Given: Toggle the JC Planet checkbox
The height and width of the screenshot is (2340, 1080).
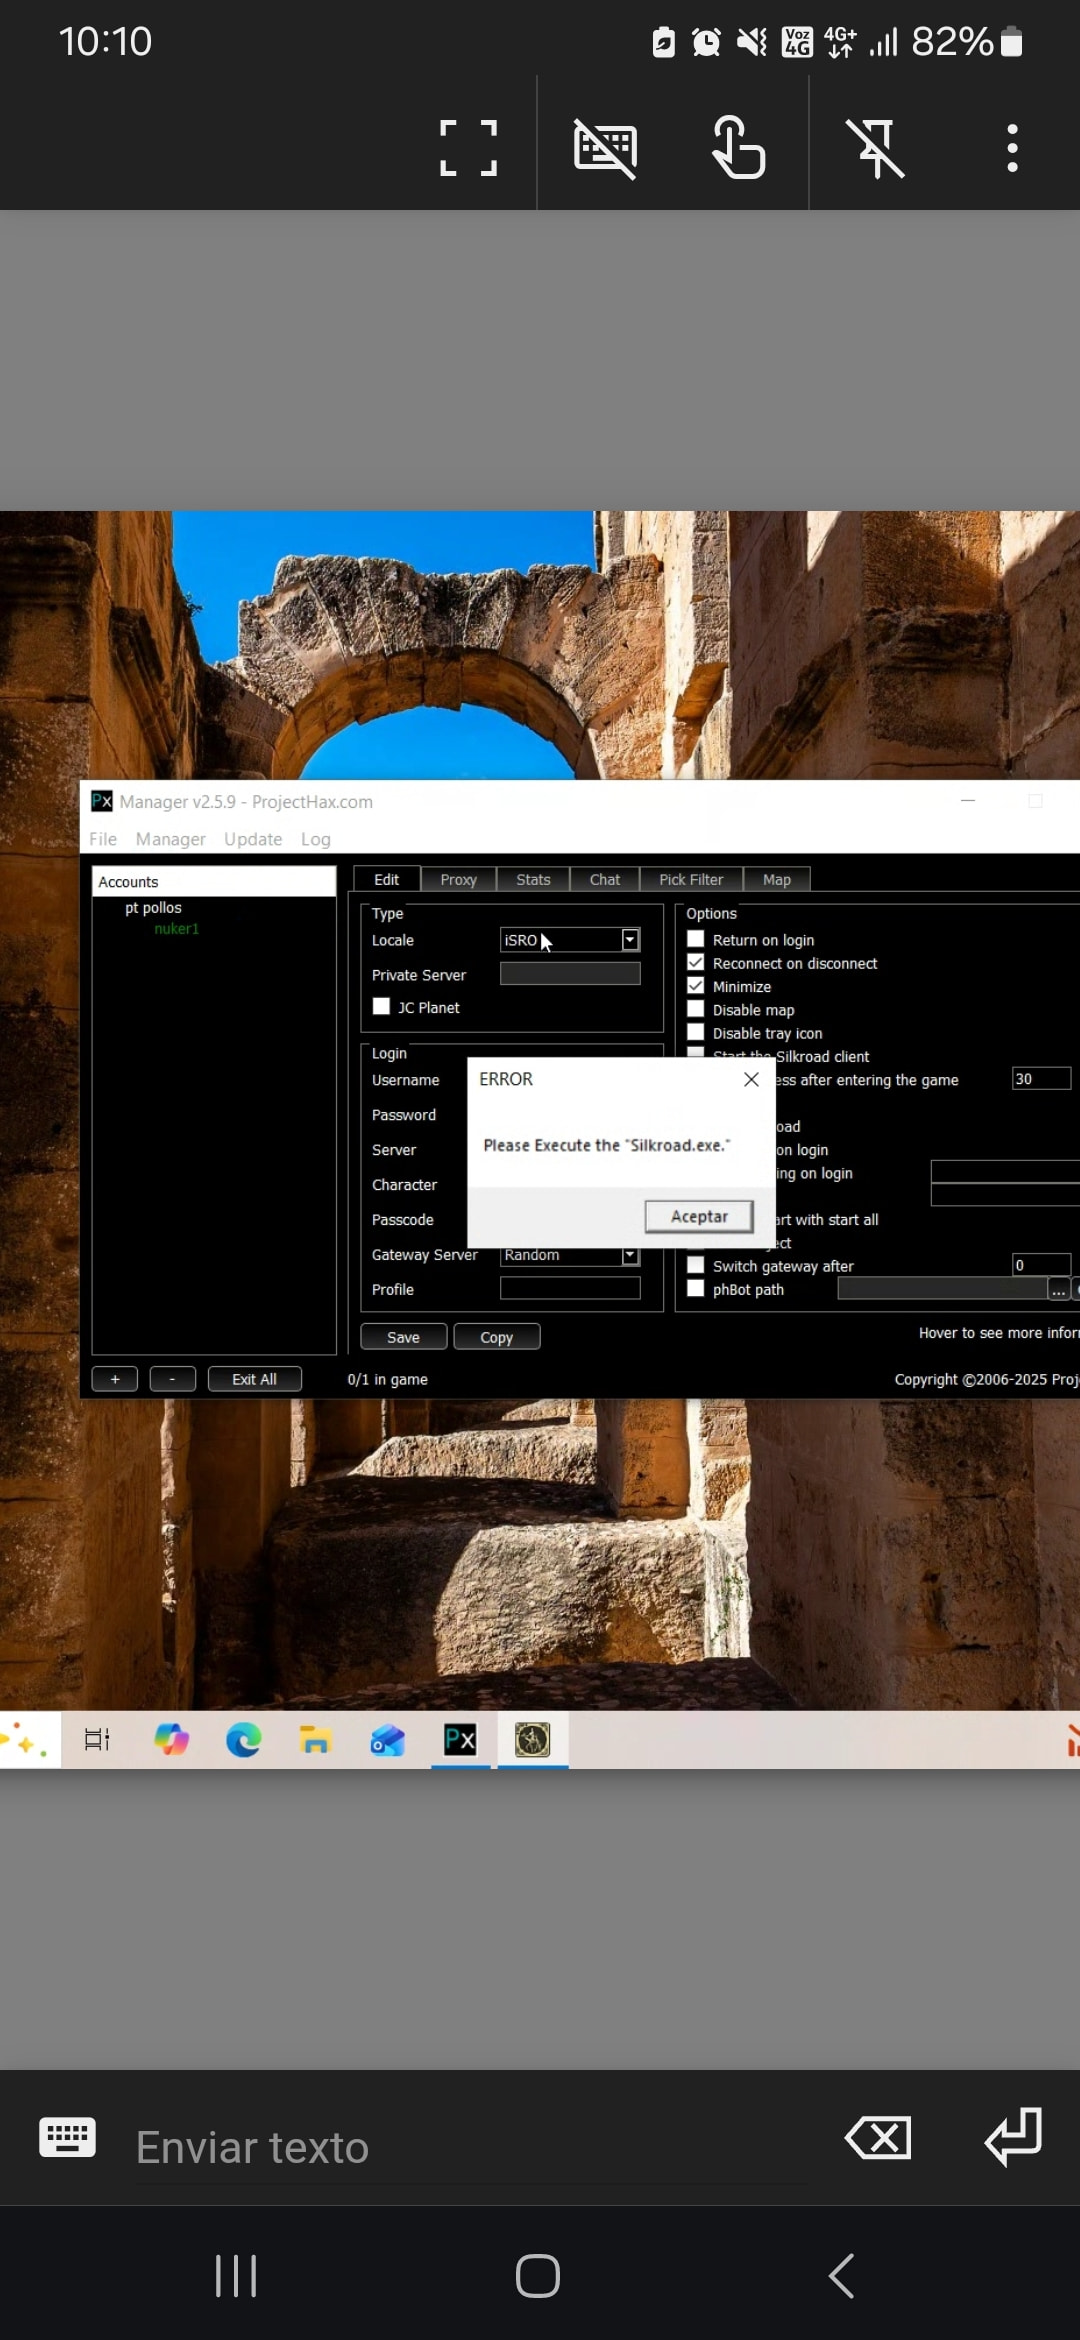Looking at the screenshot, I should pyautogui.click(x=382, y=1007).
